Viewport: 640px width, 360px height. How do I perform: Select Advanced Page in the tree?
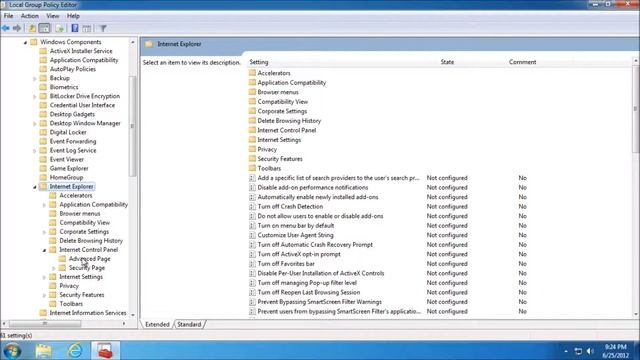(x=89, y=258)
